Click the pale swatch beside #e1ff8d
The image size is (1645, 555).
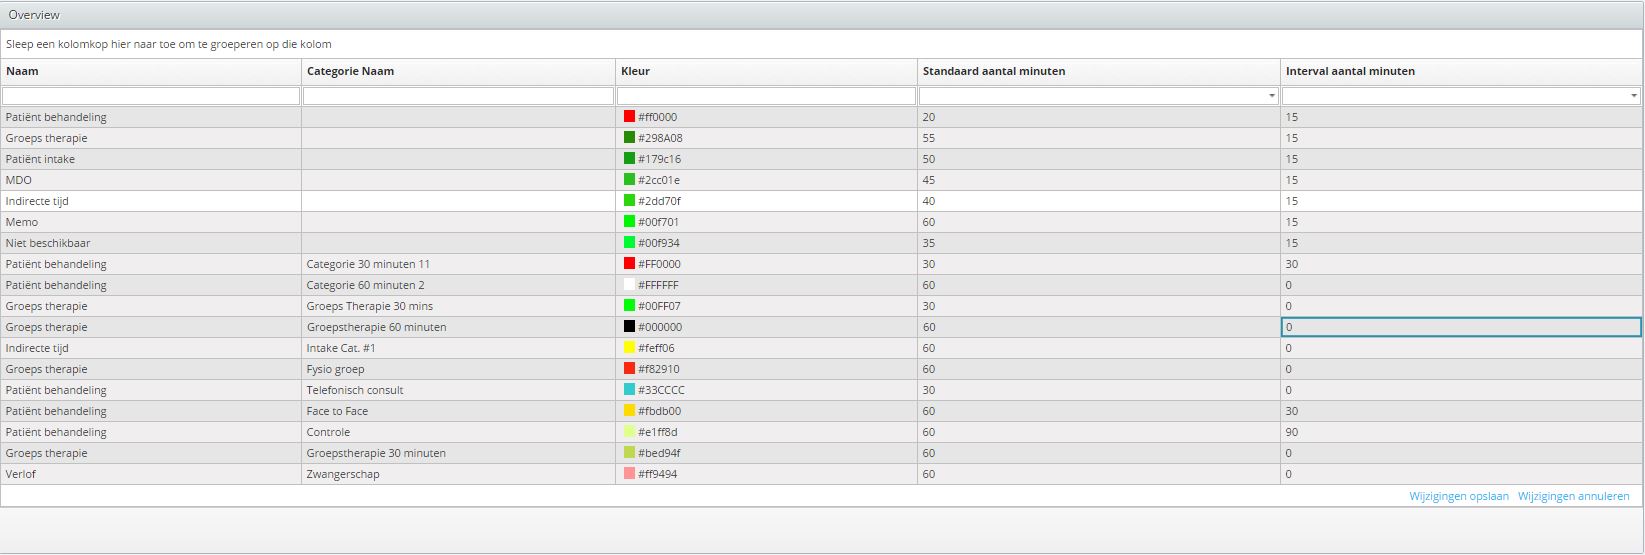pyautogui.click(x=629, y=432)
